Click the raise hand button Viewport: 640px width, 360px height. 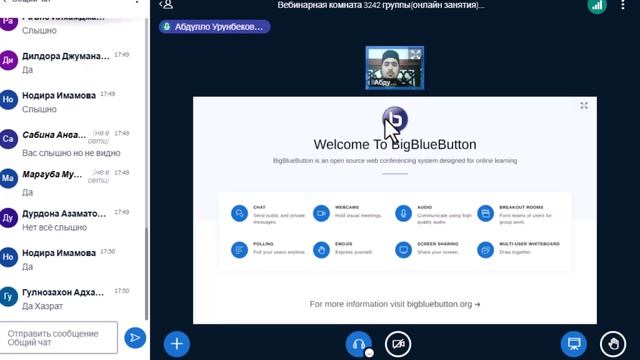pyautogui.click(x=613, y=344)
